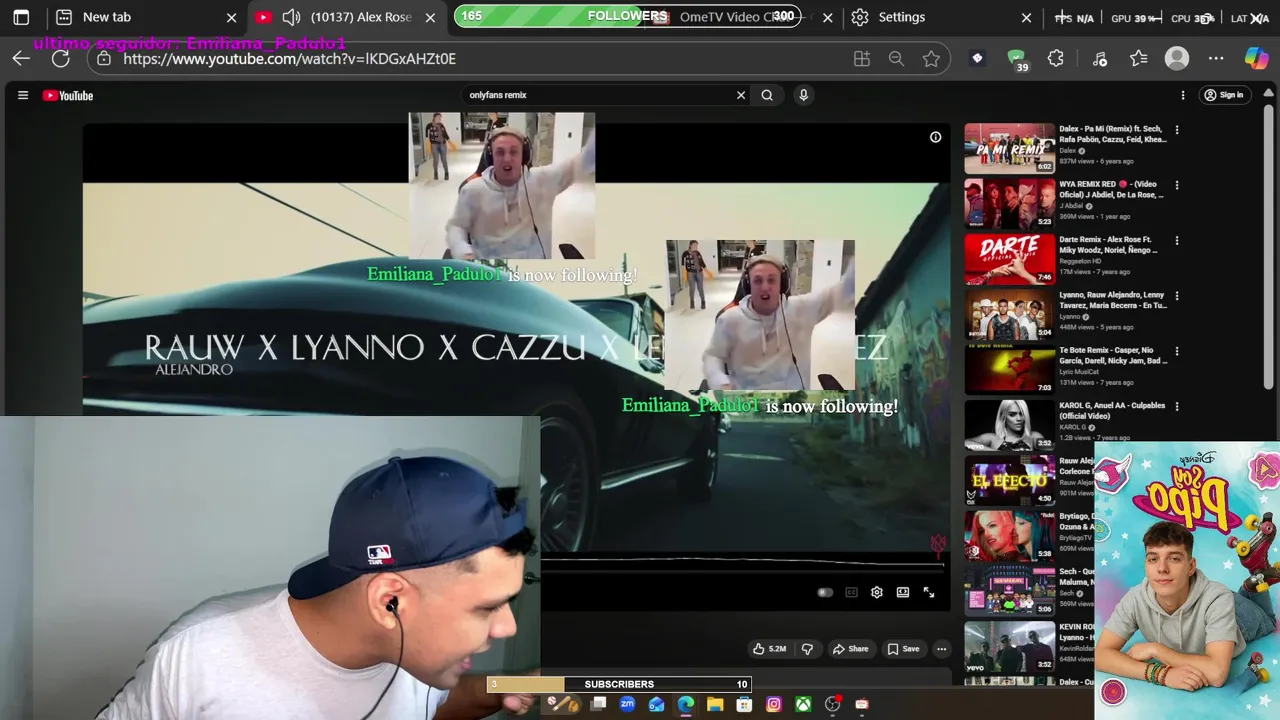1280x720 pixels.
Task: Search with your voice microphone
Action: [803, 95]
